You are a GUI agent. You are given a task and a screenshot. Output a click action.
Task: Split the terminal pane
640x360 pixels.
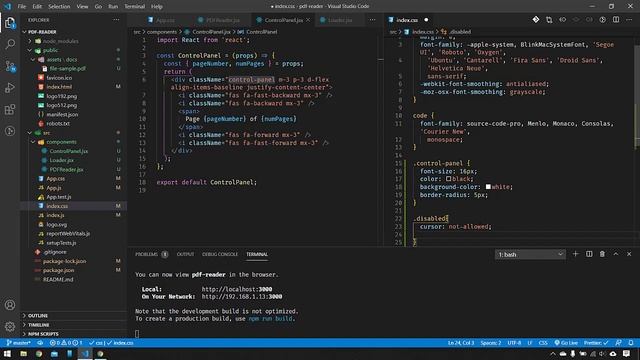click(x=589, y=254)
